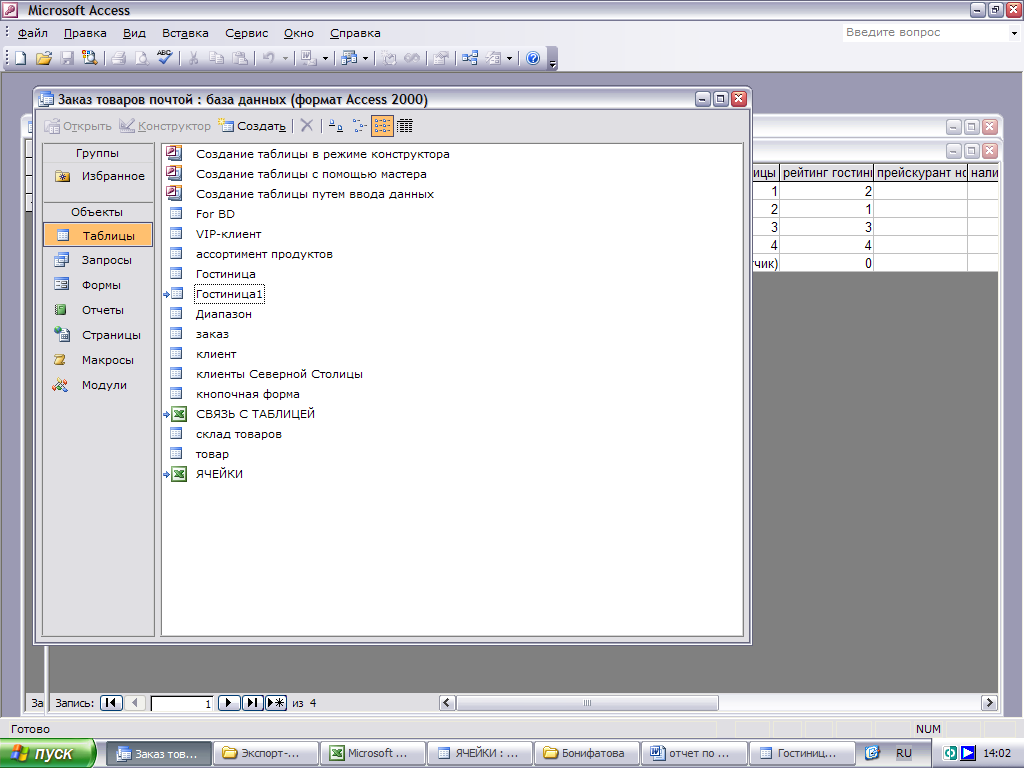The height and width of the screenshot is (768, 1024).
Task: Select Модули in Objects pane
Action: pos(98,385)
